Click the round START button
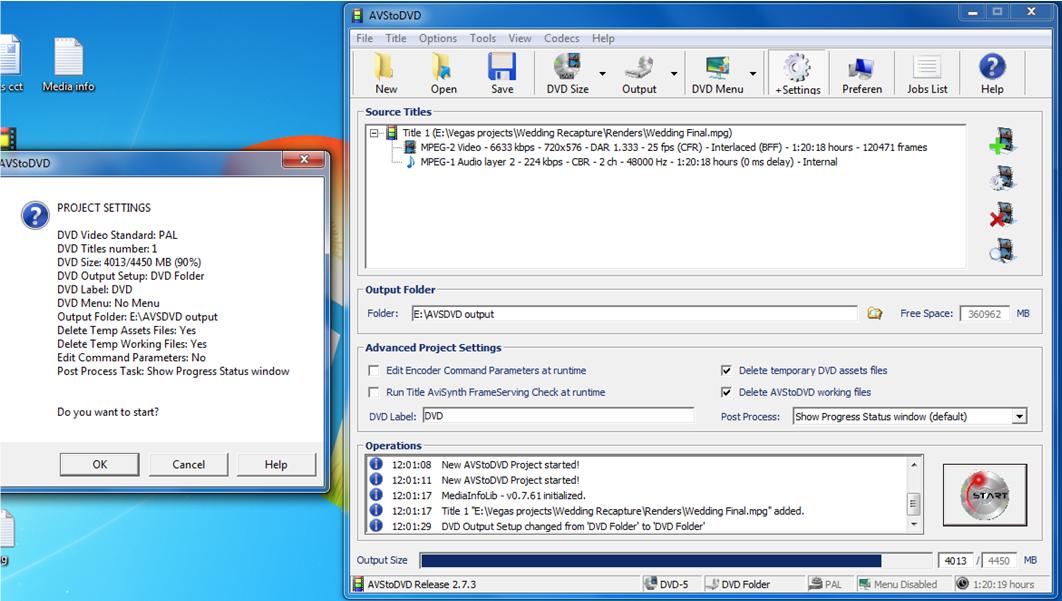The height and width of the screenshot is (601, 1062). [x=985, y=495]
